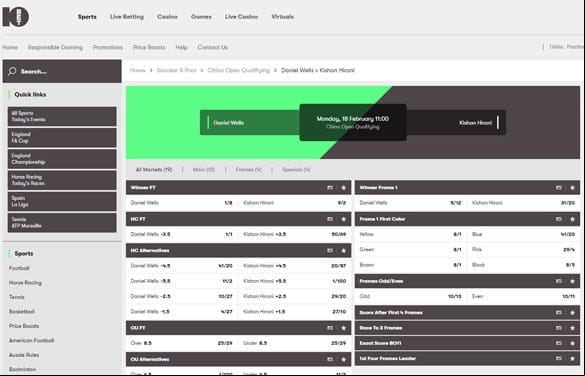
Task: Star the Exact Score market
Action: [572, 343]
